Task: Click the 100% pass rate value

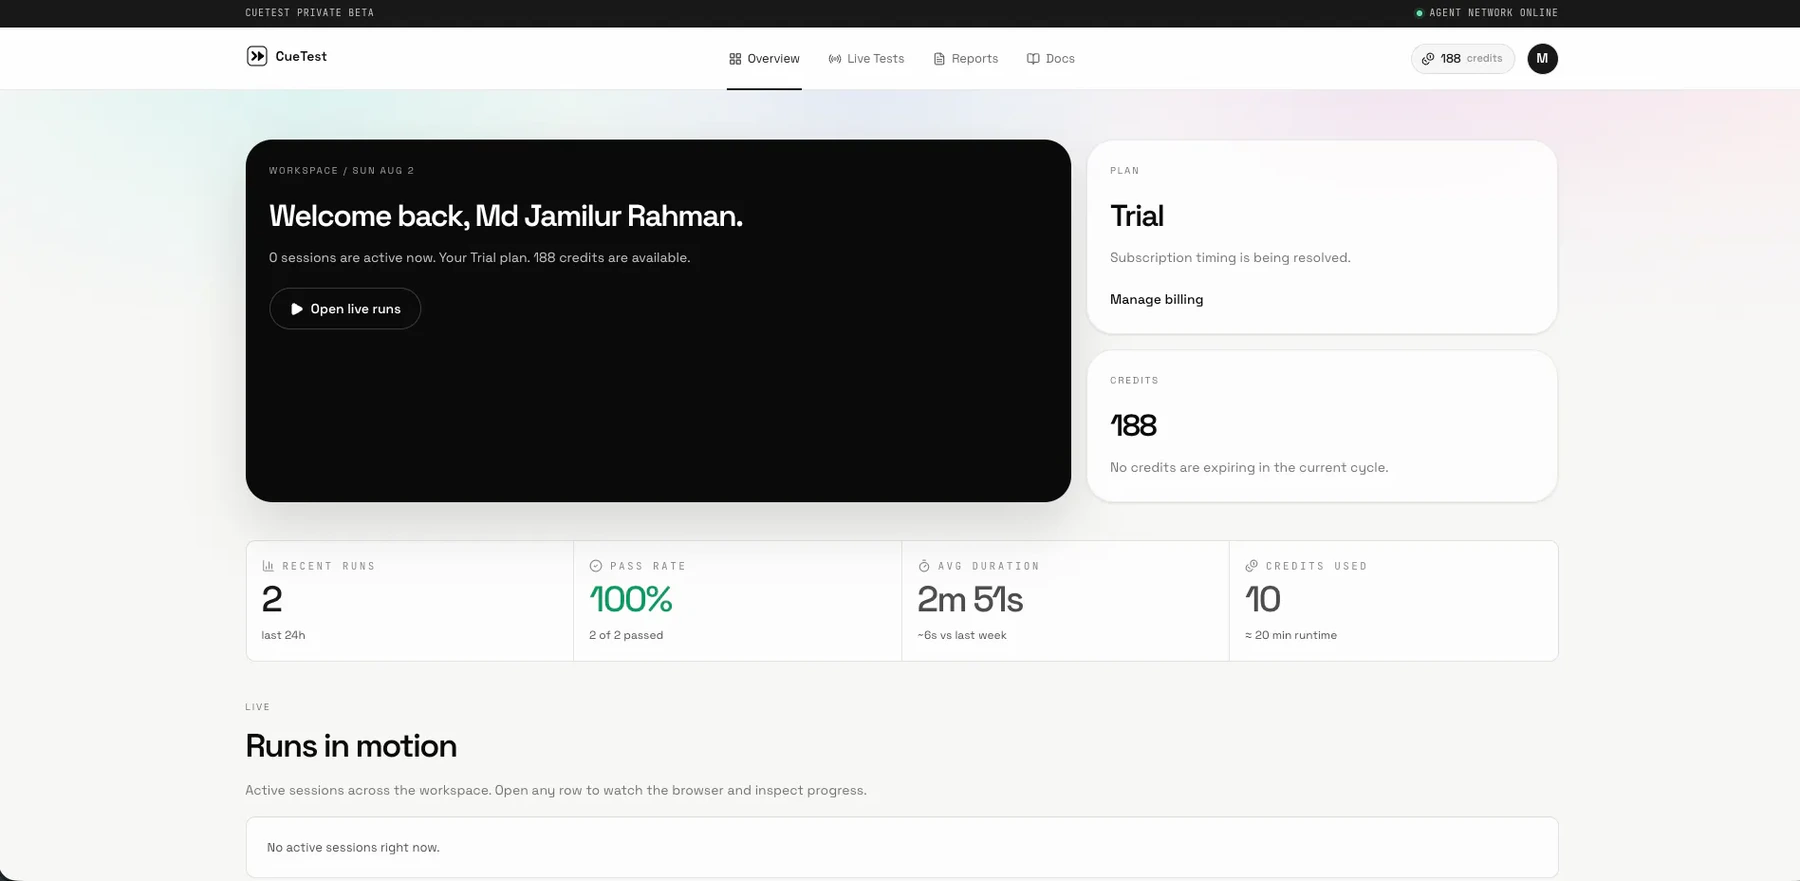Action: click(630, 599)
